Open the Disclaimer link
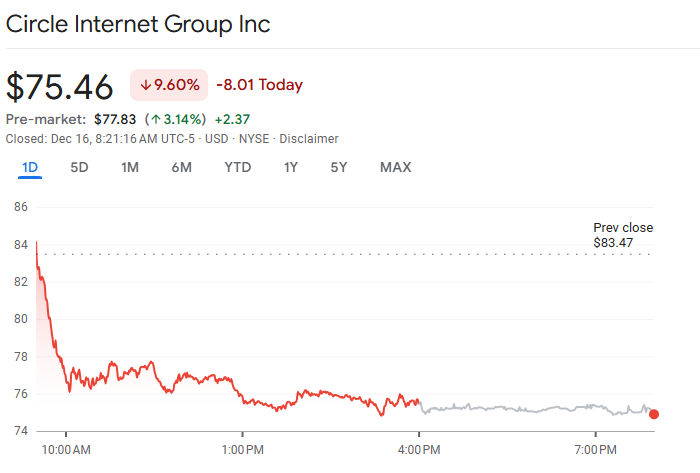700x473 pixels. tap(309, 139)
